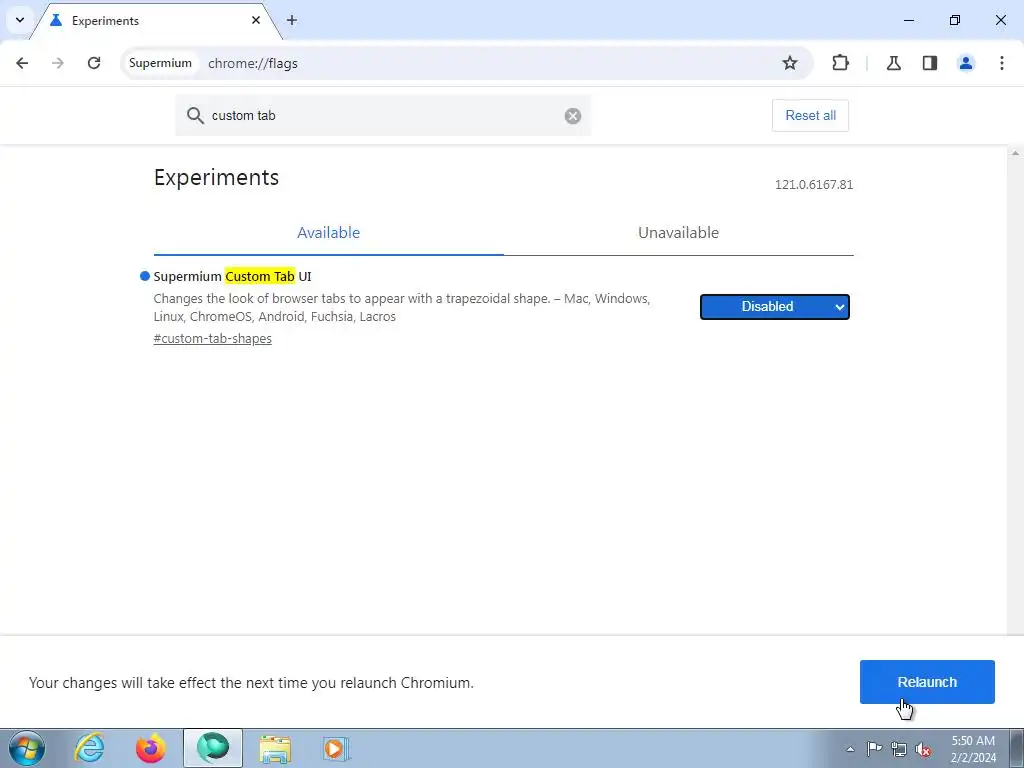Follow the #custom-tab-shapes link

(x=212, y=338)
